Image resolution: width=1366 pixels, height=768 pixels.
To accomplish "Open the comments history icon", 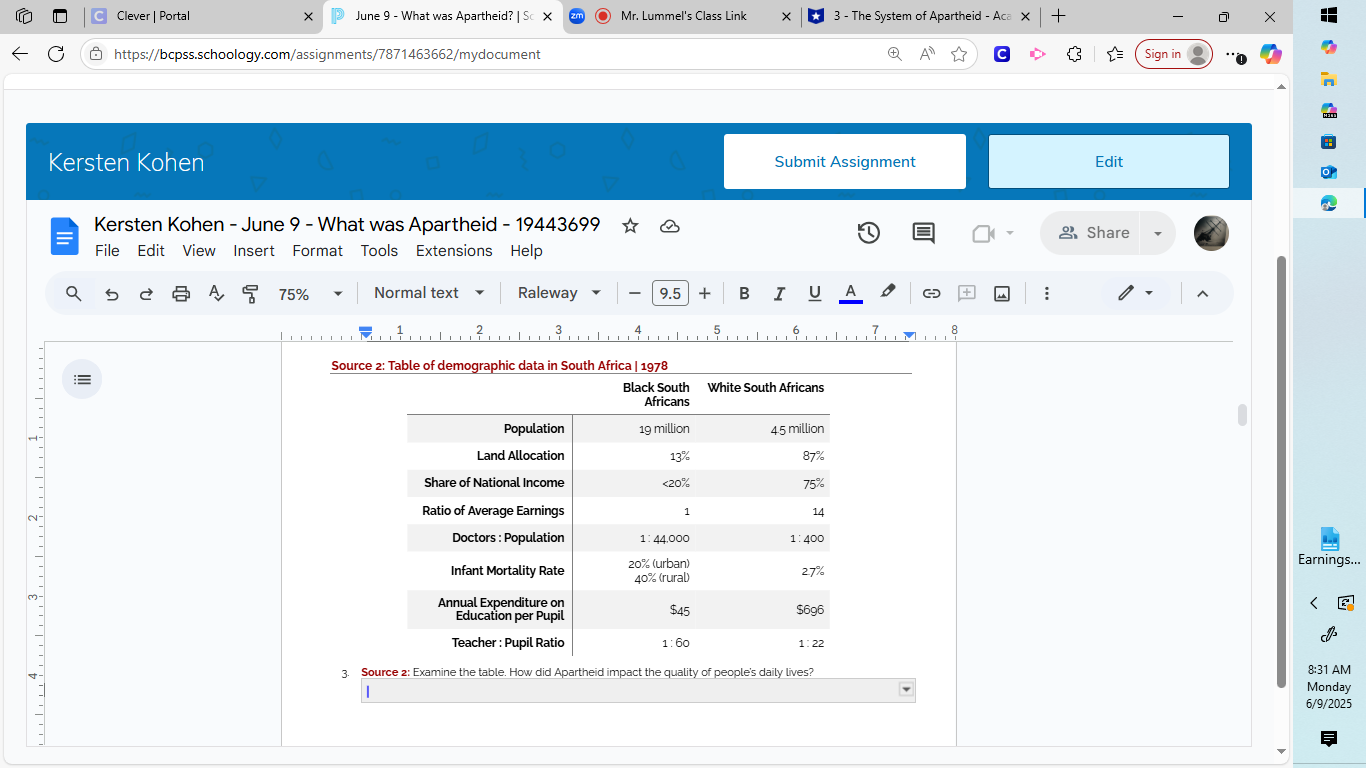I will (923, 233).
